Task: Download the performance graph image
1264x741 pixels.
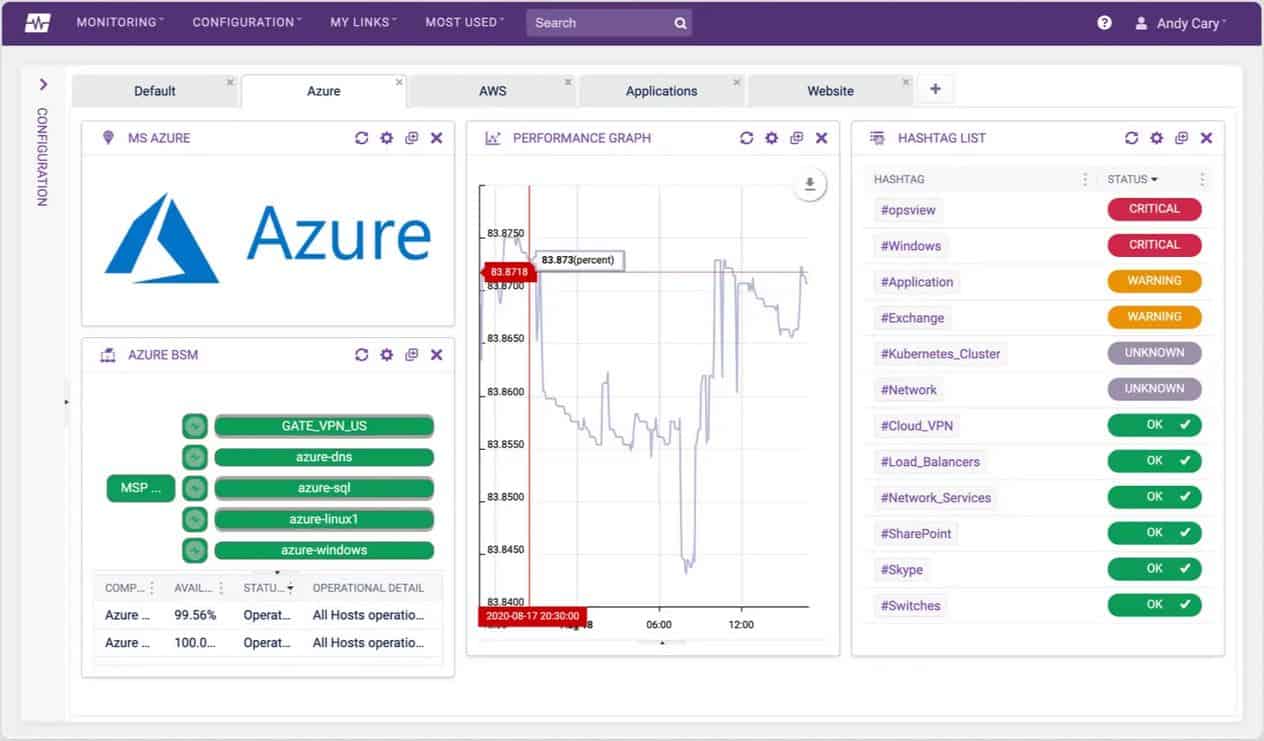Action: pos(811,185)
